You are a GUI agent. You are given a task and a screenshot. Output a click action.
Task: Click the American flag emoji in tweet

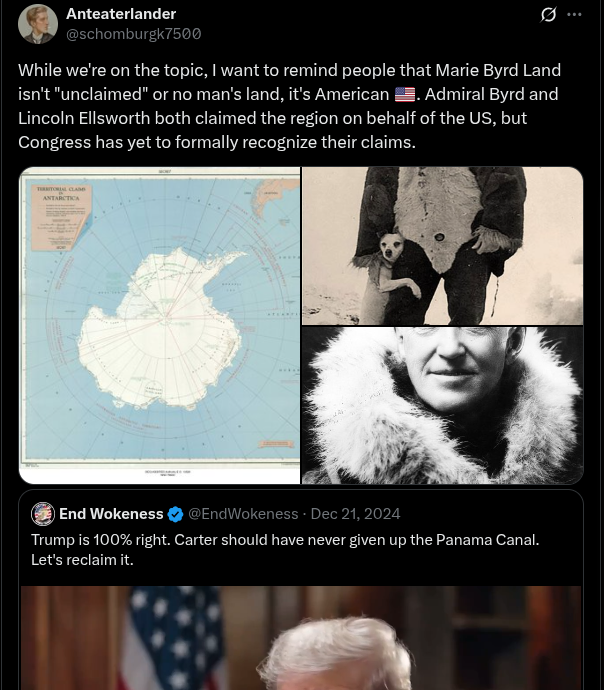point(405,94)
